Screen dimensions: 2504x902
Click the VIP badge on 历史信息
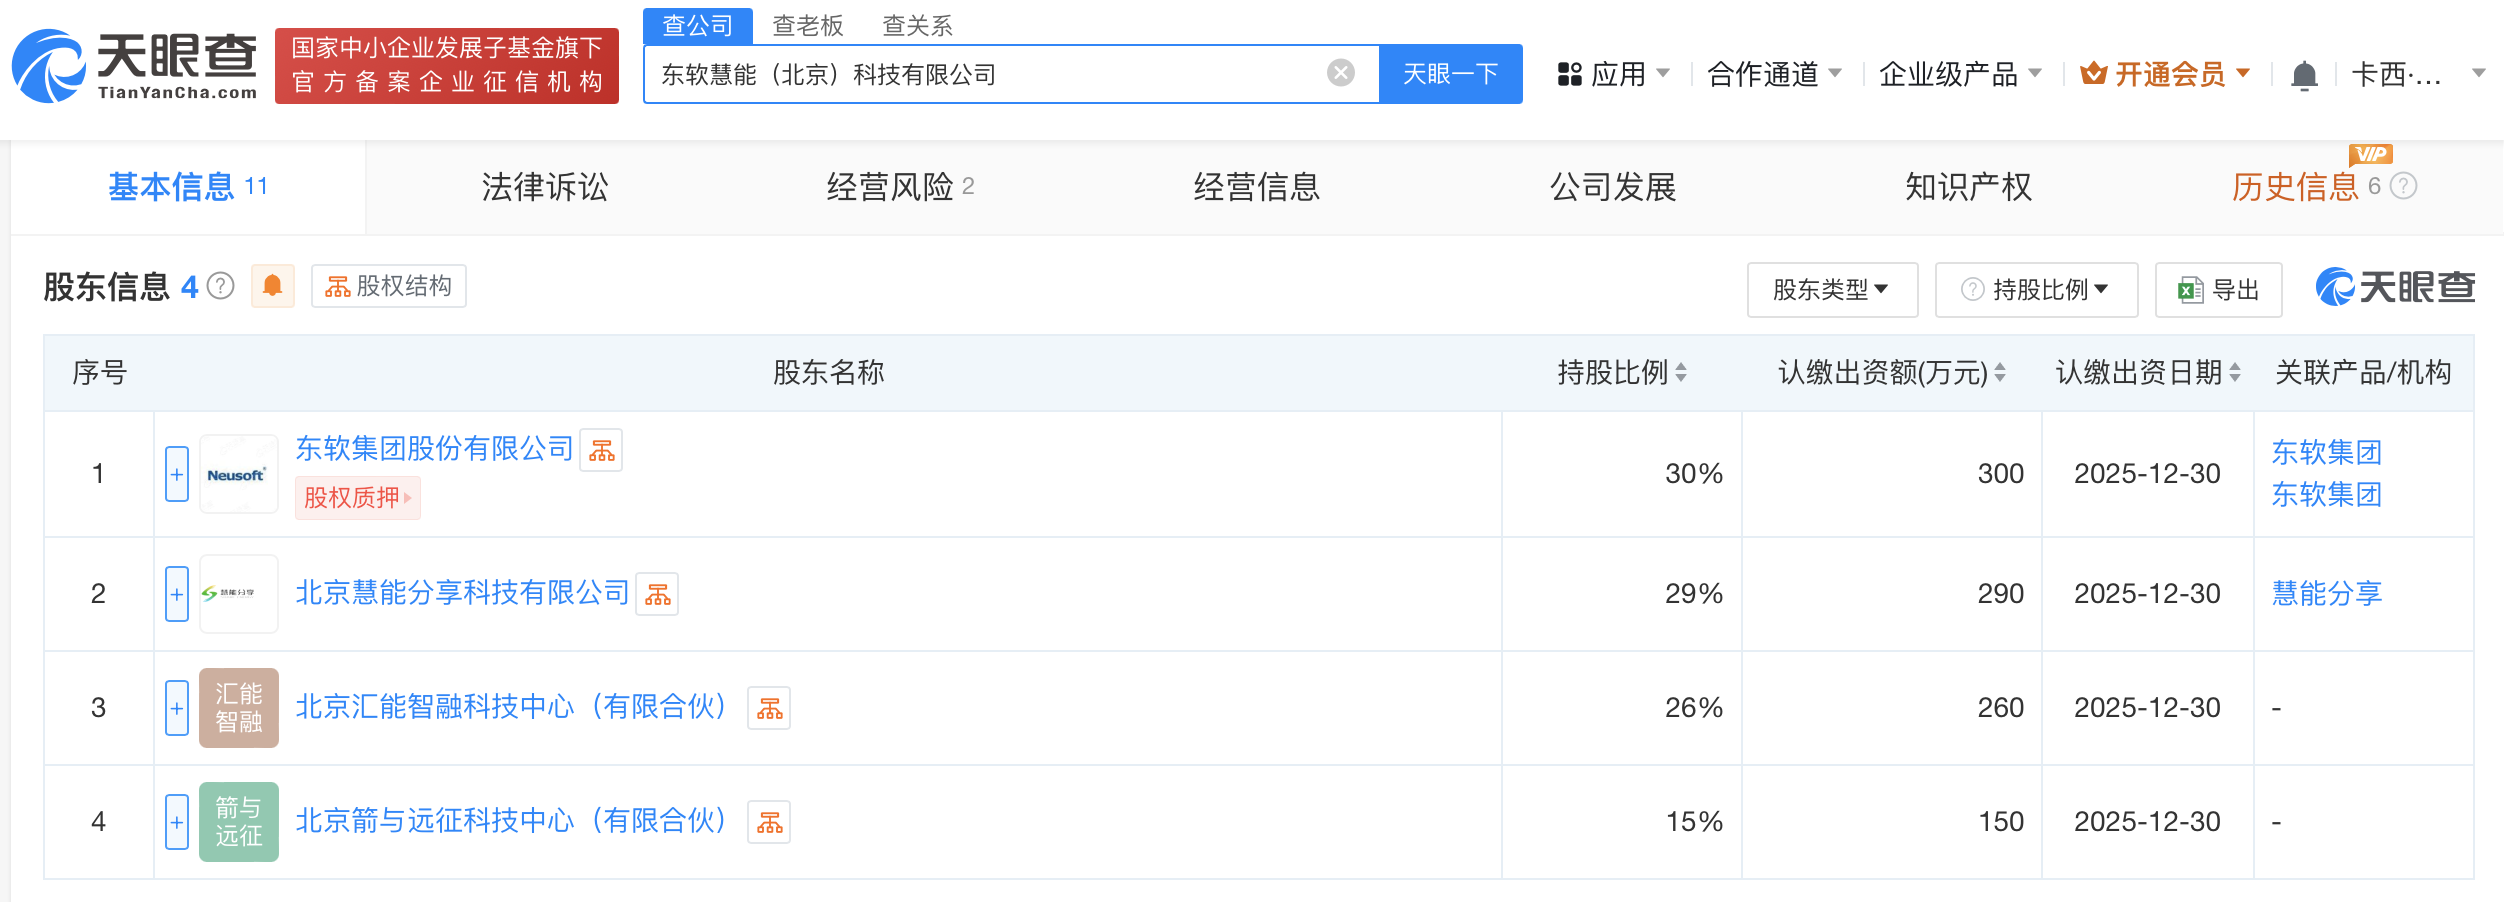(2371, 154)
